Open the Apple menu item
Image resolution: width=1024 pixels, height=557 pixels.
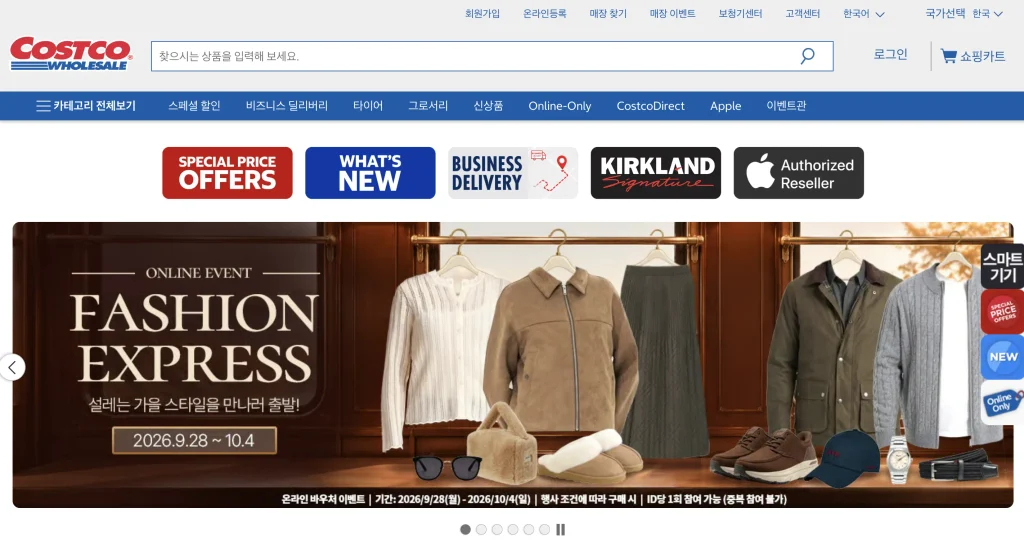pyautogui.click(x=726, y=106)
